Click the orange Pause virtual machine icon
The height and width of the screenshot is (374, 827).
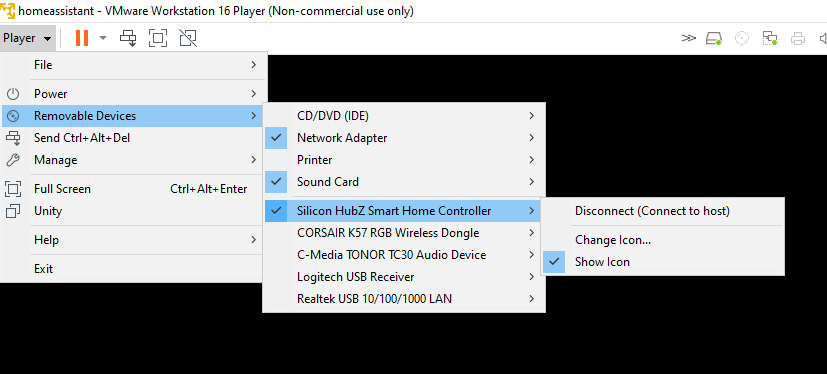point(82,38)
